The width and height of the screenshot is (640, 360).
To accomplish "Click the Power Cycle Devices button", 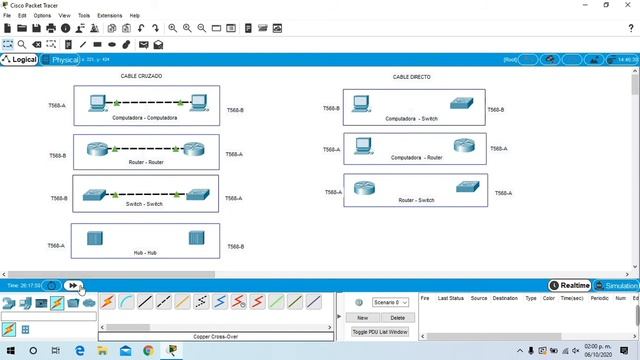I will tap(51, 285).
